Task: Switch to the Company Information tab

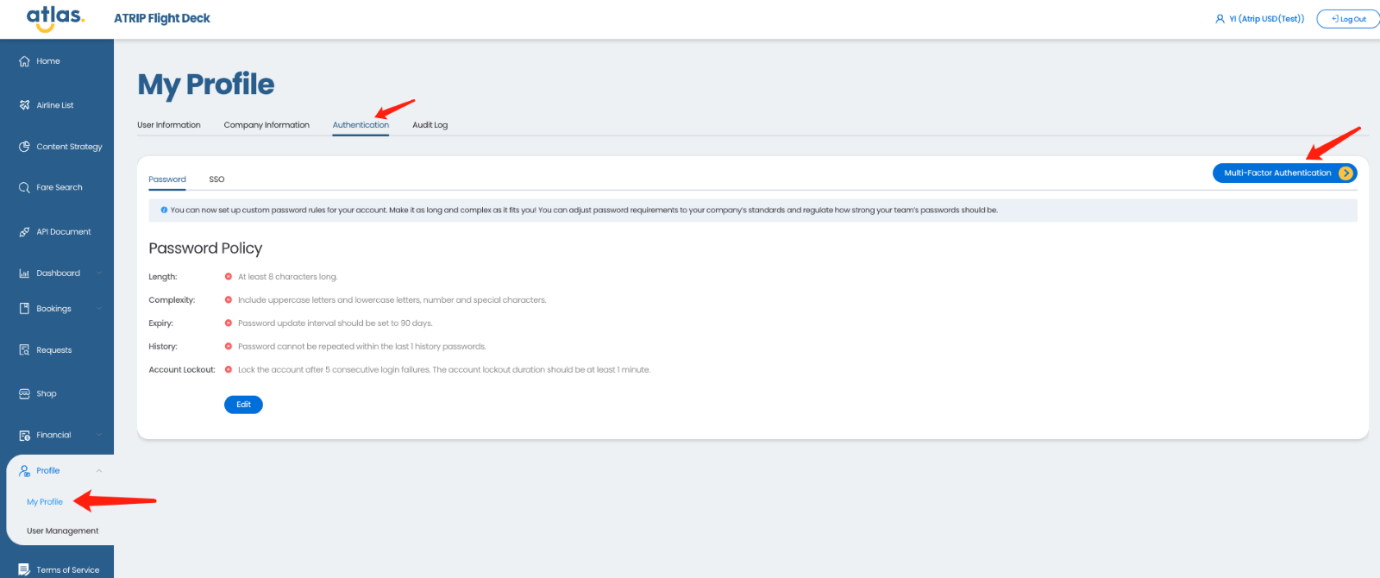Action: click(266, 125)
